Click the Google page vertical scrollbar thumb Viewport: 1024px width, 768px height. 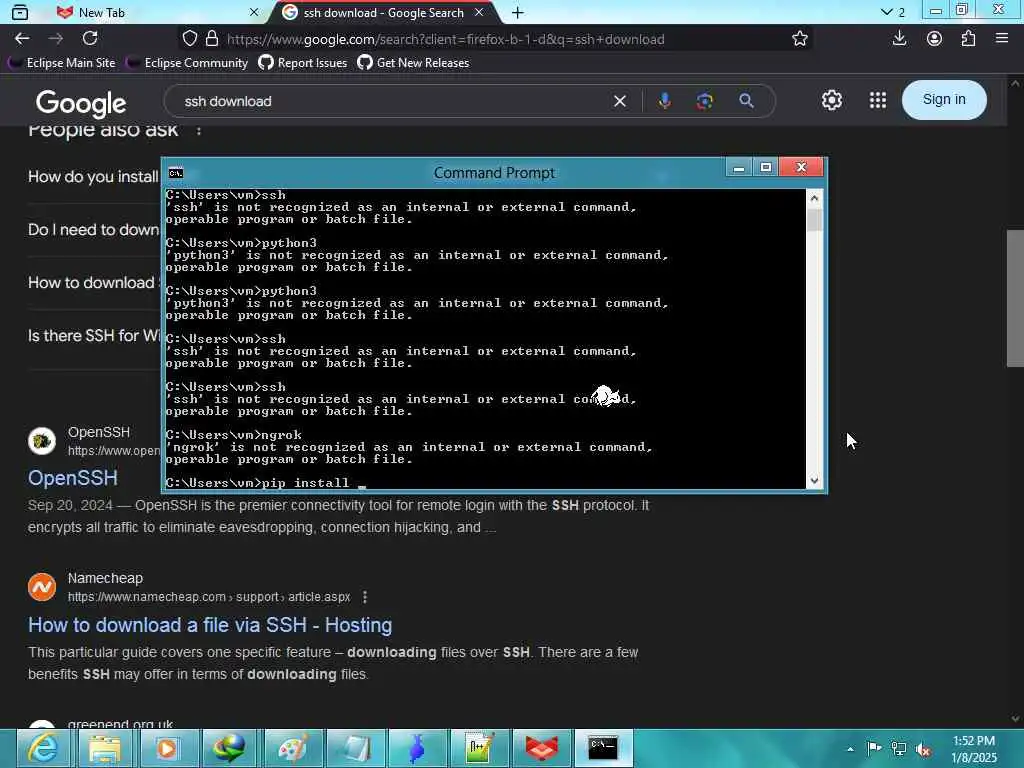pyautogui.click(x=1015, y=298)
